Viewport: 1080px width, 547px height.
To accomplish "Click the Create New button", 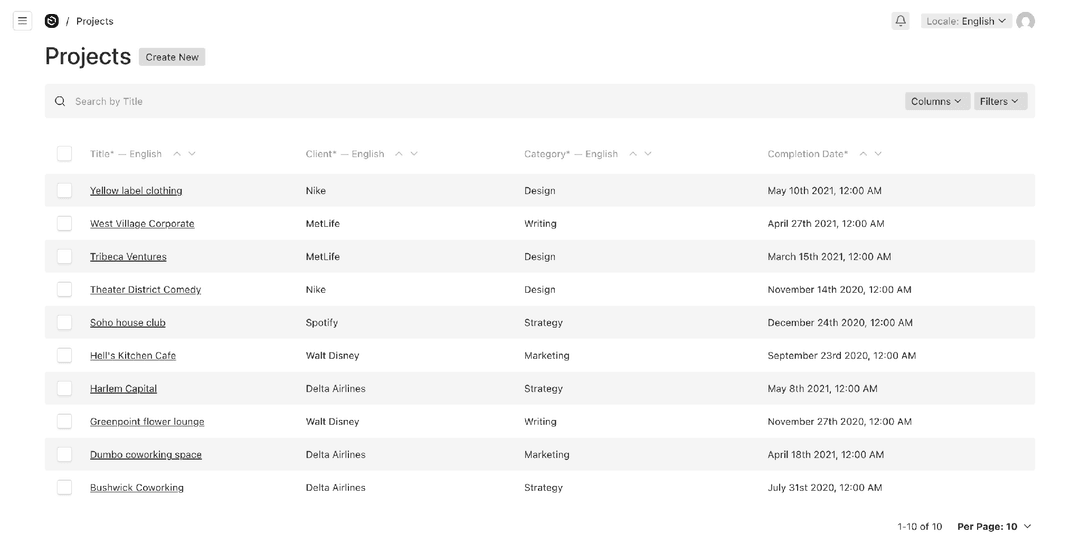I will coord(172,57).
